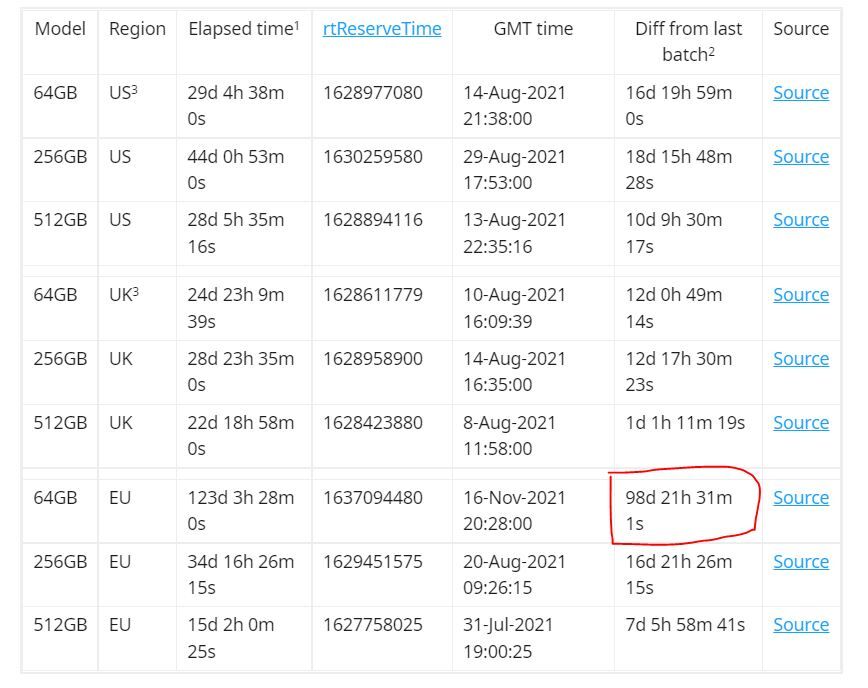Select the 1627758025 timestamp cell
This screenshot has width=868, height=688.
point(382,639)
